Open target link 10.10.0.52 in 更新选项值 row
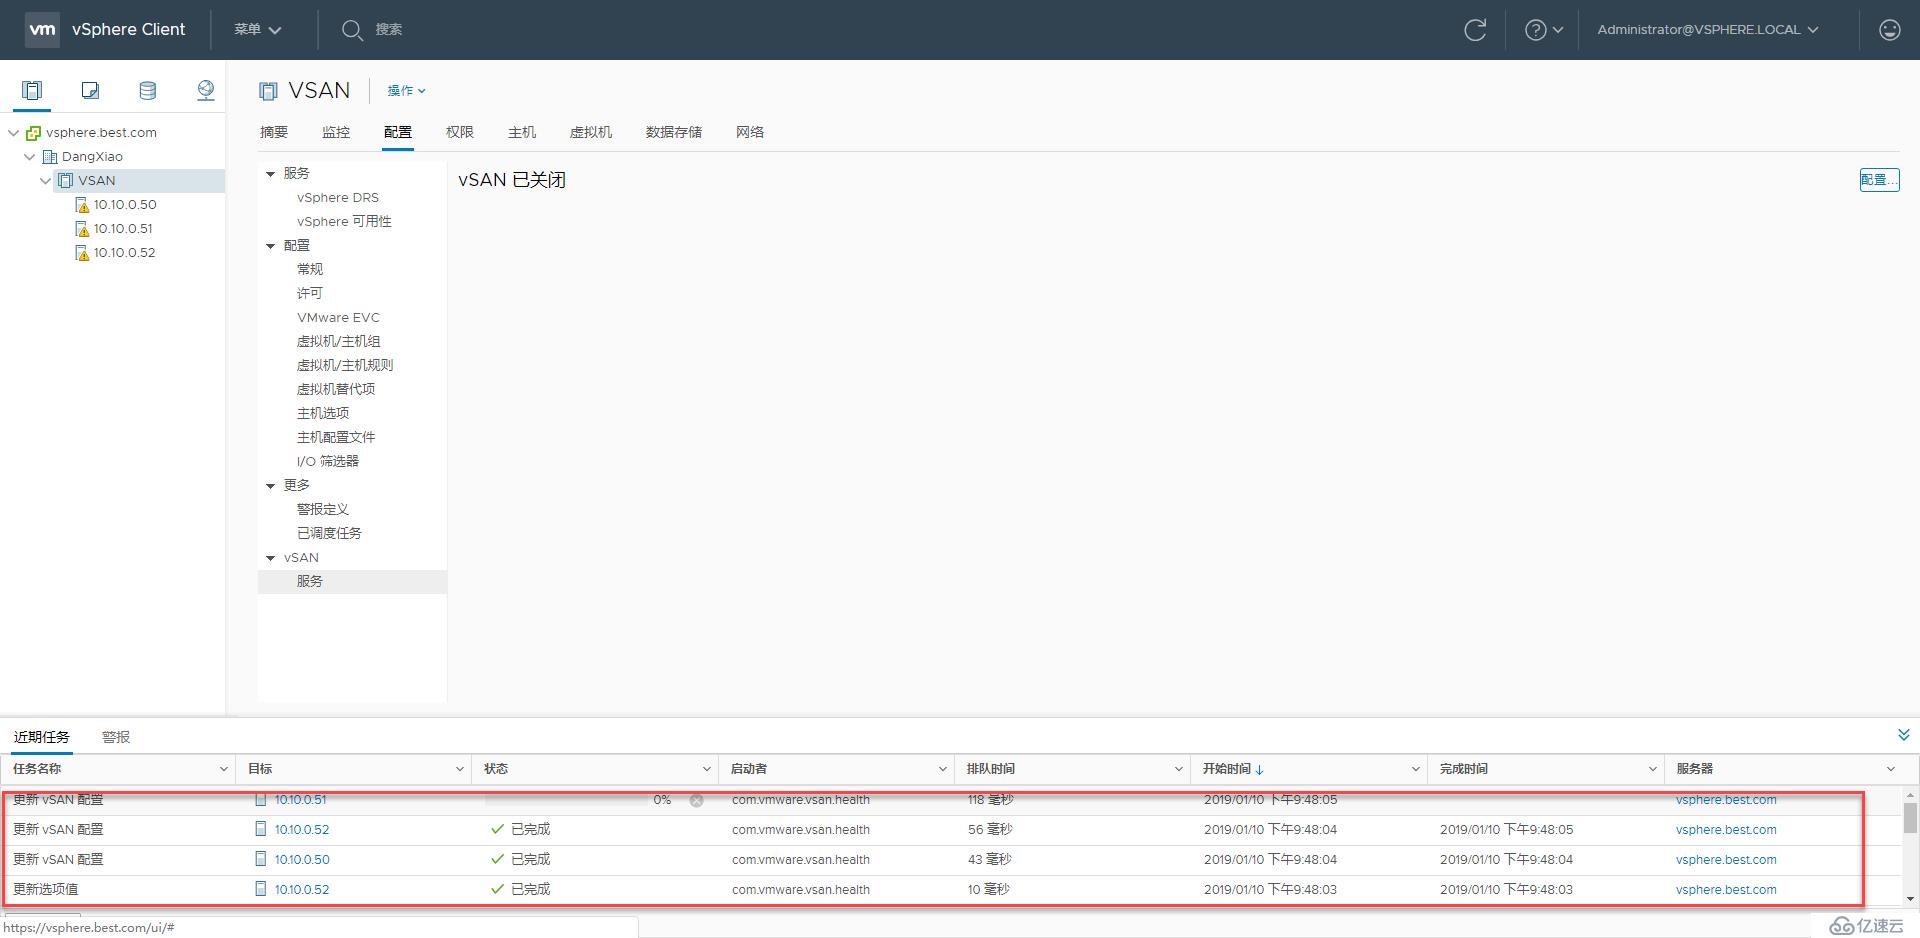Viewport: 1920px width, 938px height. tap(302, 889)
